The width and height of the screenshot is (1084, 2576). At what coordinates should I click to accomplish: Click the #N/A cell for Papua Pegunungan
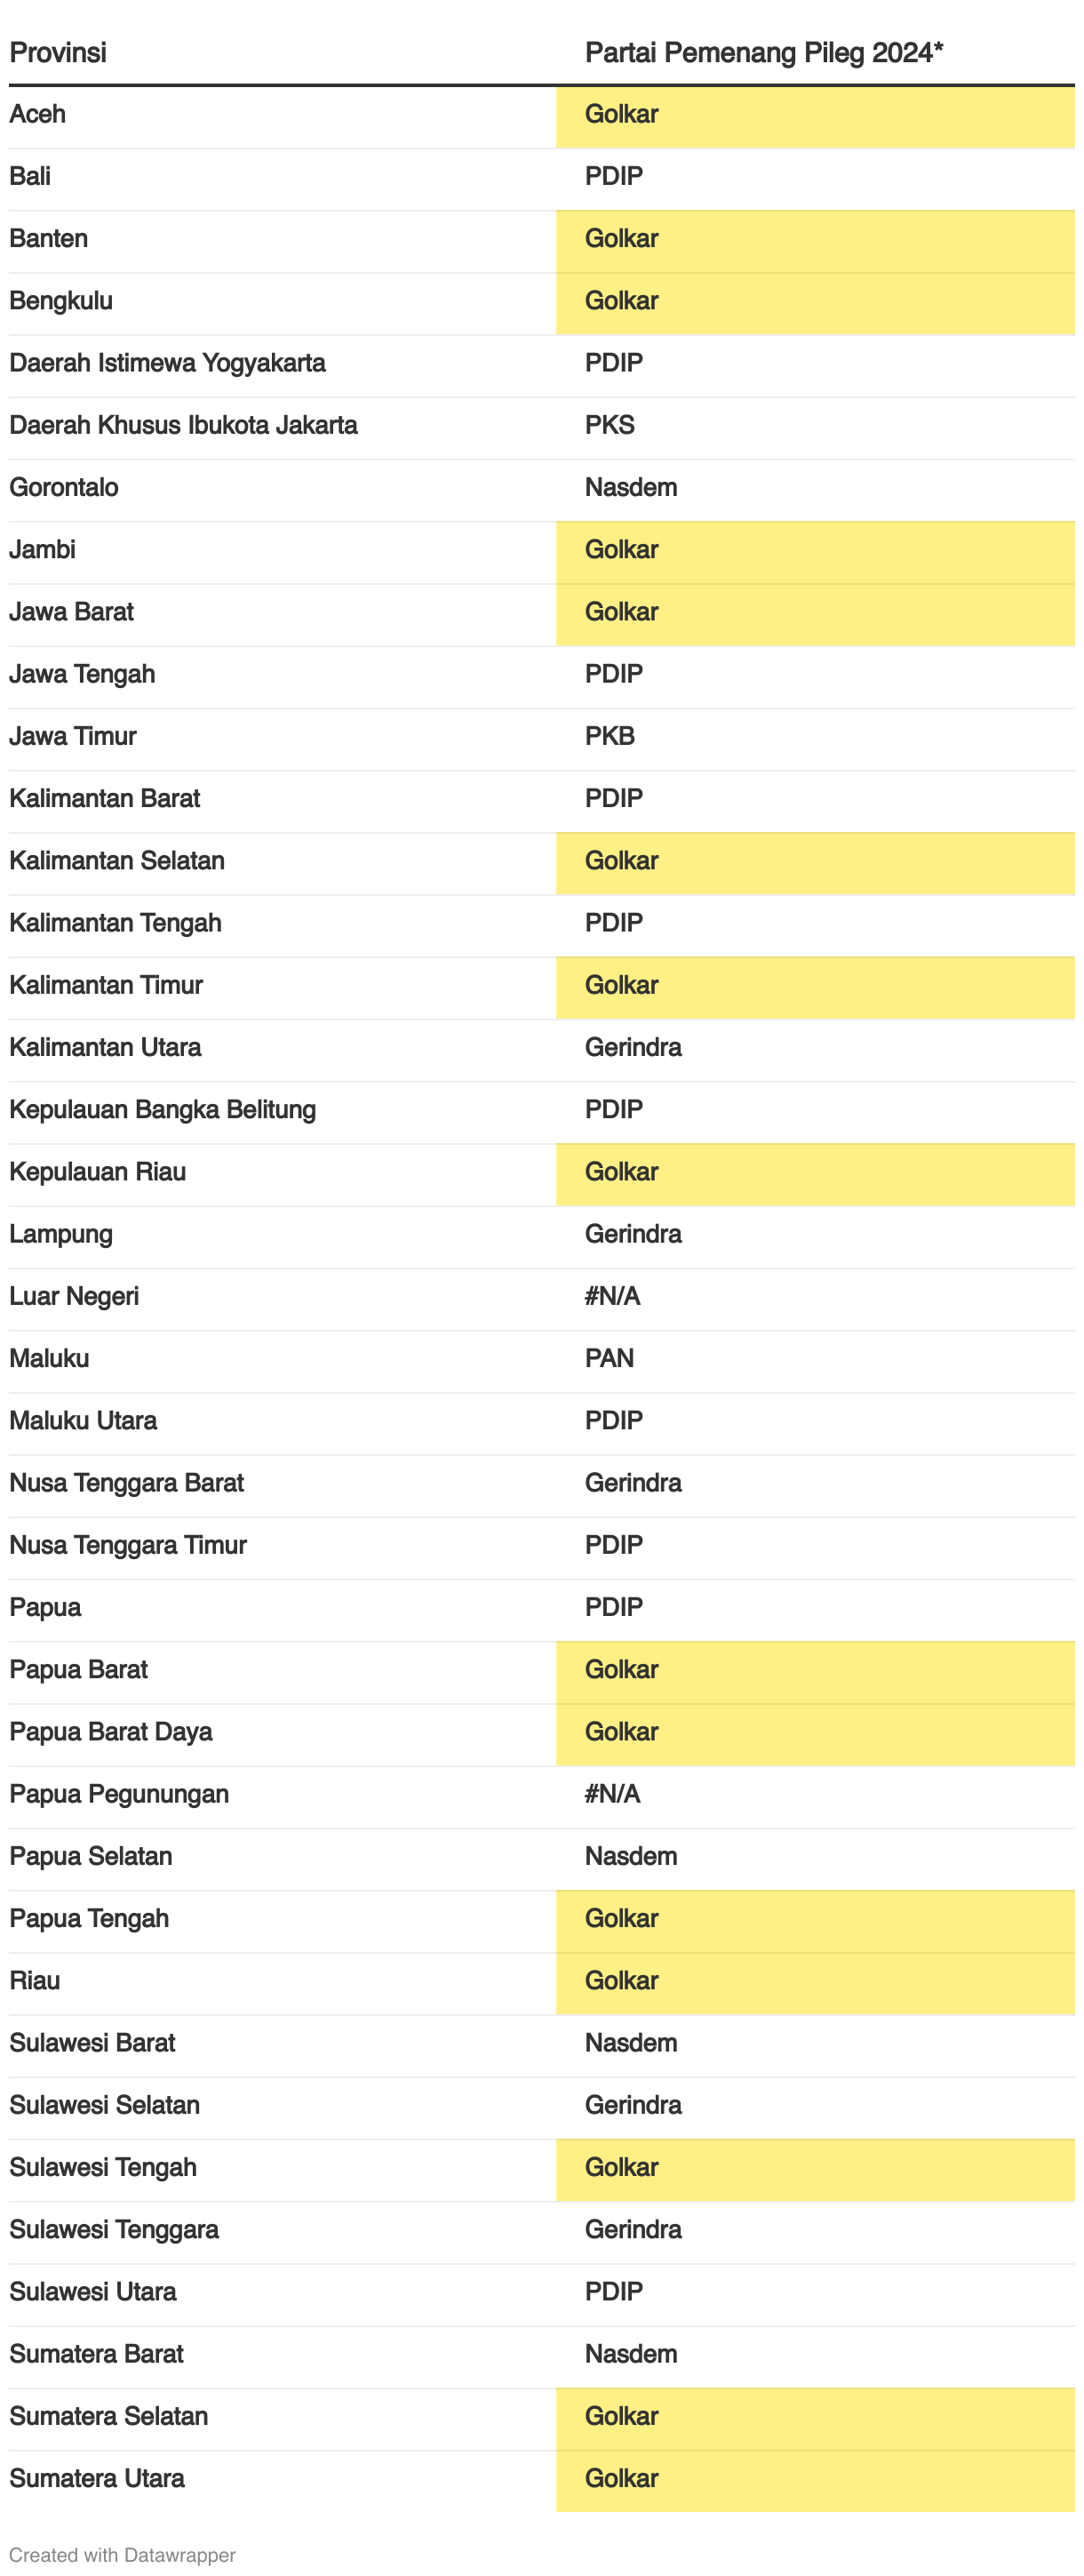(612, 1794)
